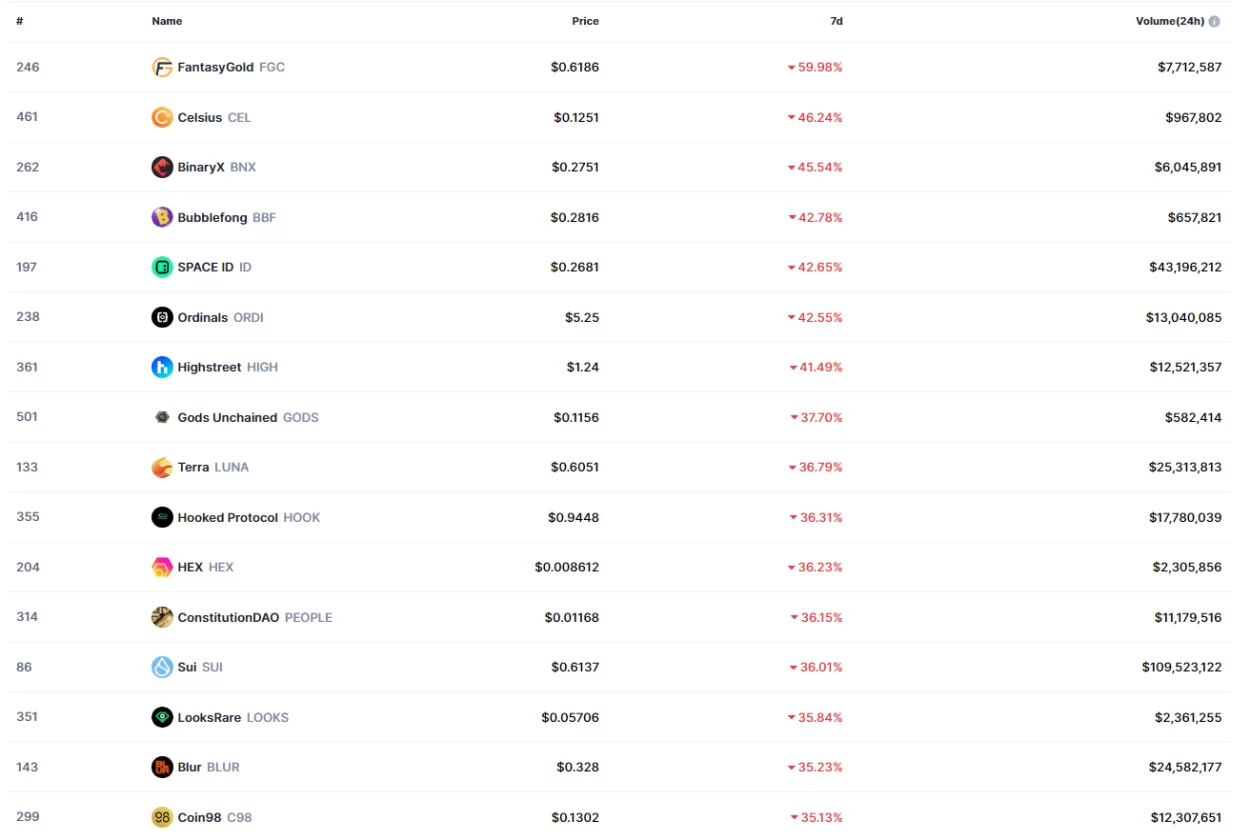Click the Volume(24h) info icon
The image size is (1250, 840).
coord(1215,21)
